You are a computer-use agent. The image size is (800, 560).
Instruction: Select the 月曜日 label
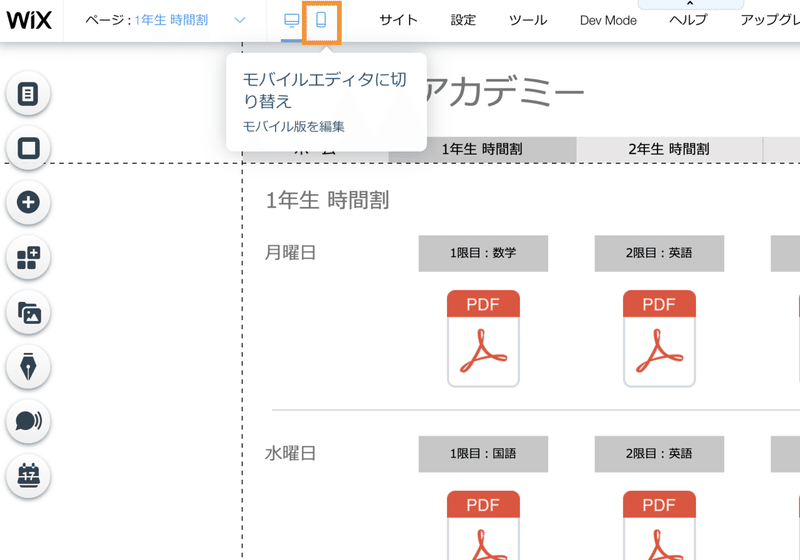coord(290,252)
